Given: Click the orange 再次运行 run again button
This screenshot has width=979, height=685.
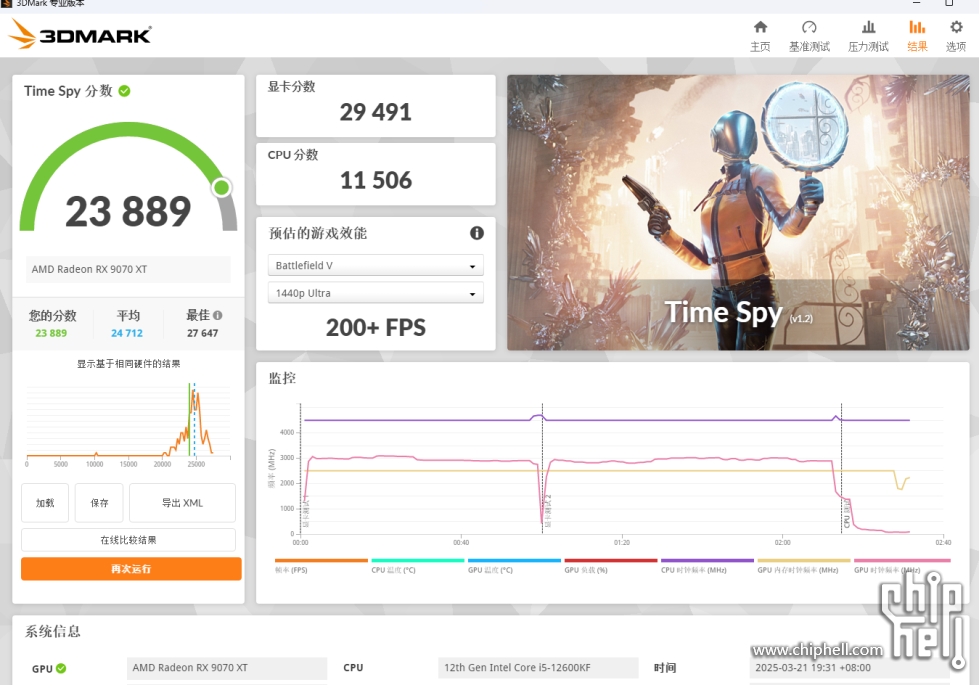Looking at the screenshot, I should point(131,569).
